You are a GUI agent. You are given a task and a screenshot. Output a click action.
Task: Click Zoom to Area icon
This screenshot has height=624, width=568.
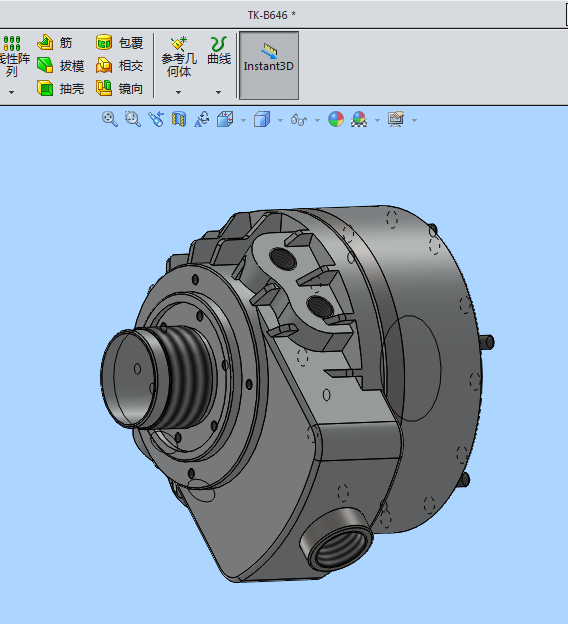pyautogui.click(x=133, y=119)
